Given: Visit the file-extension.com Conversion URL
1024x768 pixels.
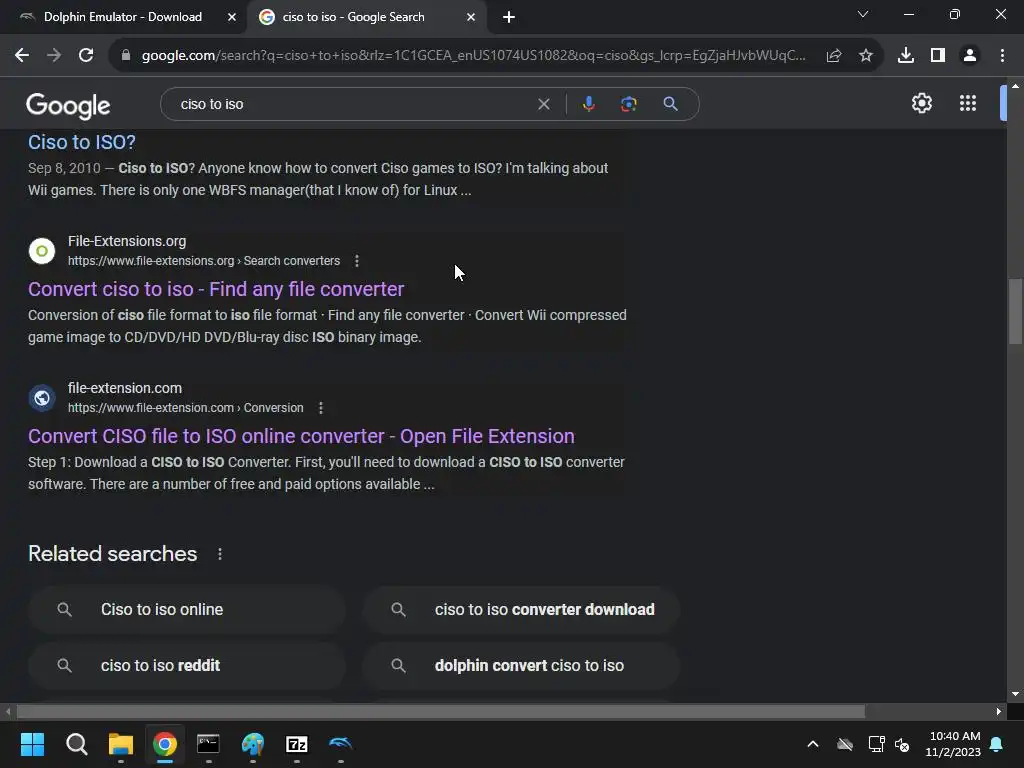Looking at the screenshot, I should 185,408.
